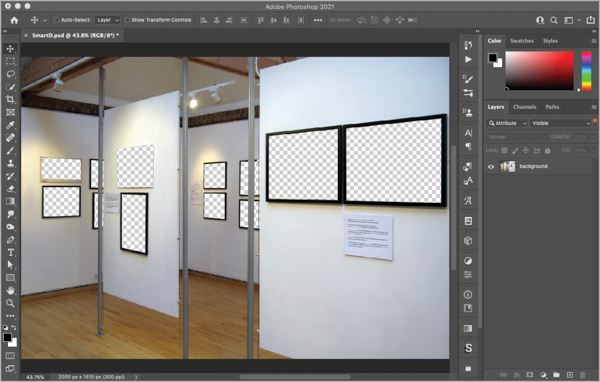Select the Path Selection arrow tool
Image resolution: width=600 pixels, height=382 pixels.
(10, 265)
